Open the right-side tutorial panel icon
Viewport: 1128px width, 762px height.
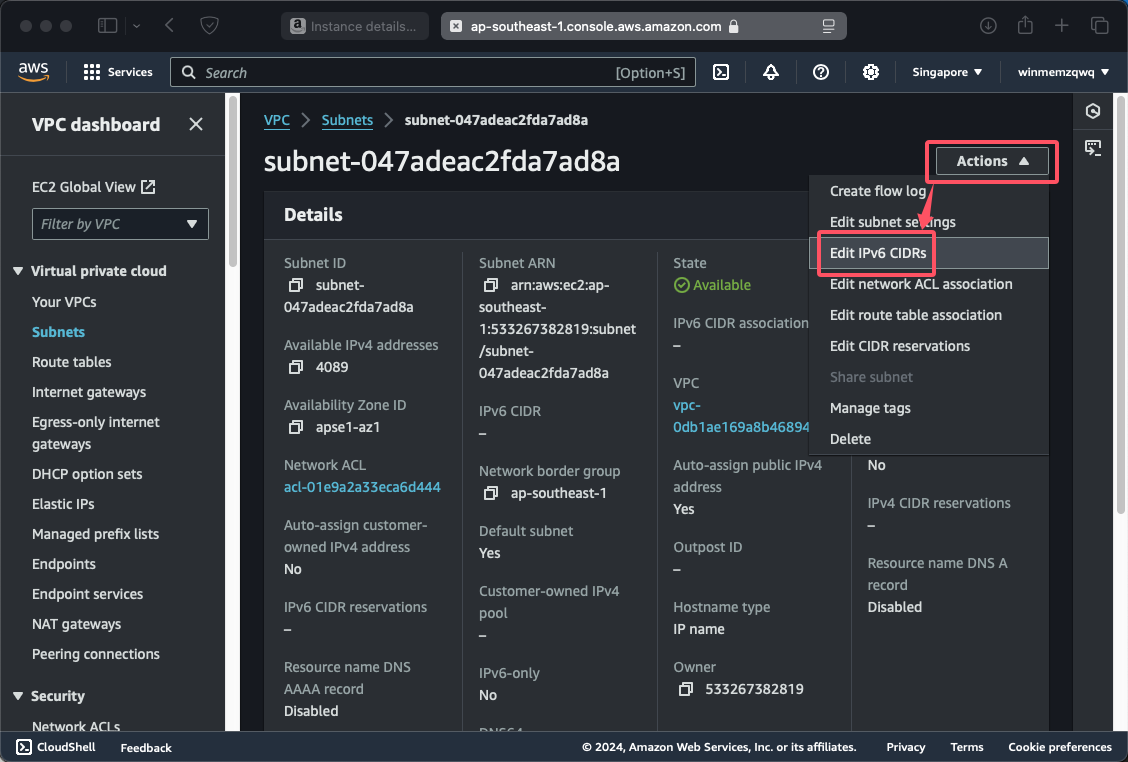click(1093, 148)
